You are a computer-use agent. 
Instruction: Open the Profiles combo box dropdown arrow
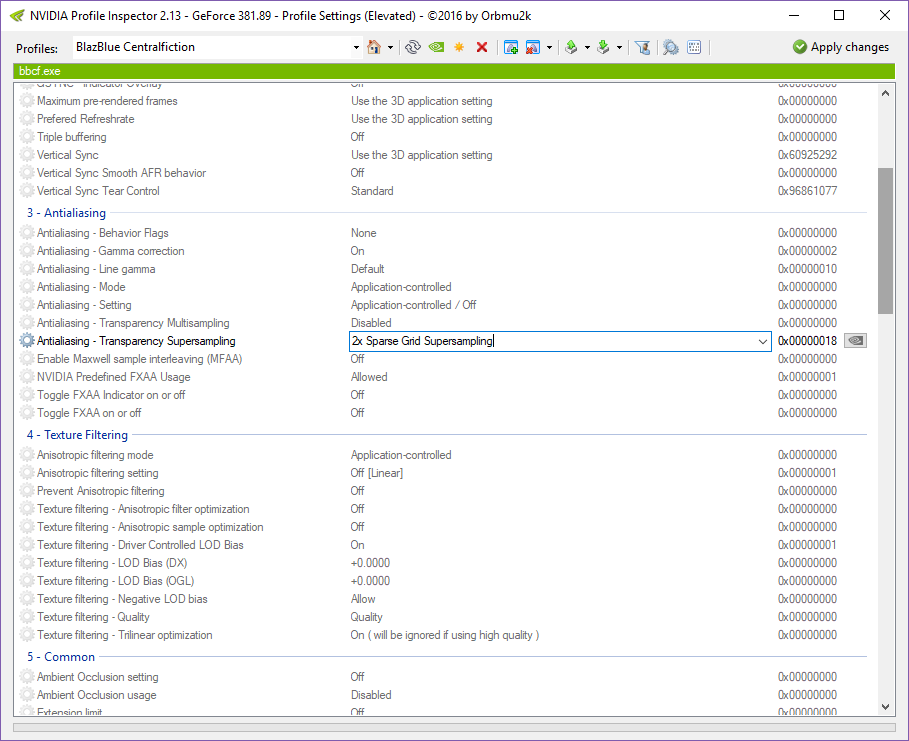point(356,48)
